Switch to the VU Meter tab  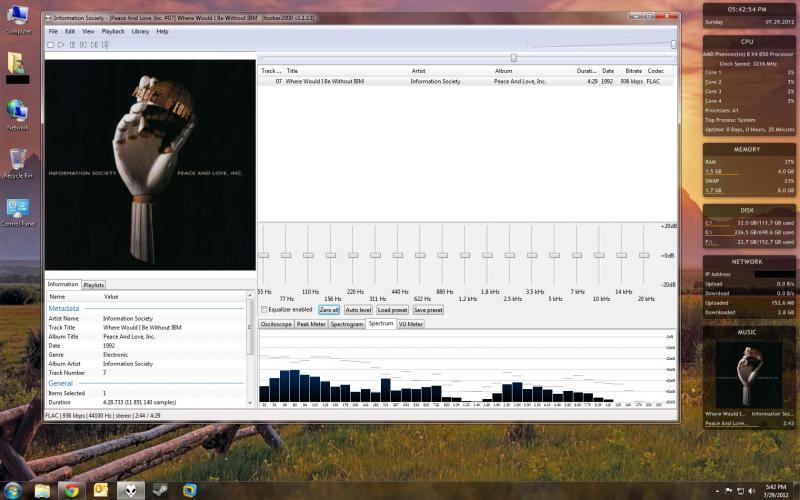click(411, 324)
